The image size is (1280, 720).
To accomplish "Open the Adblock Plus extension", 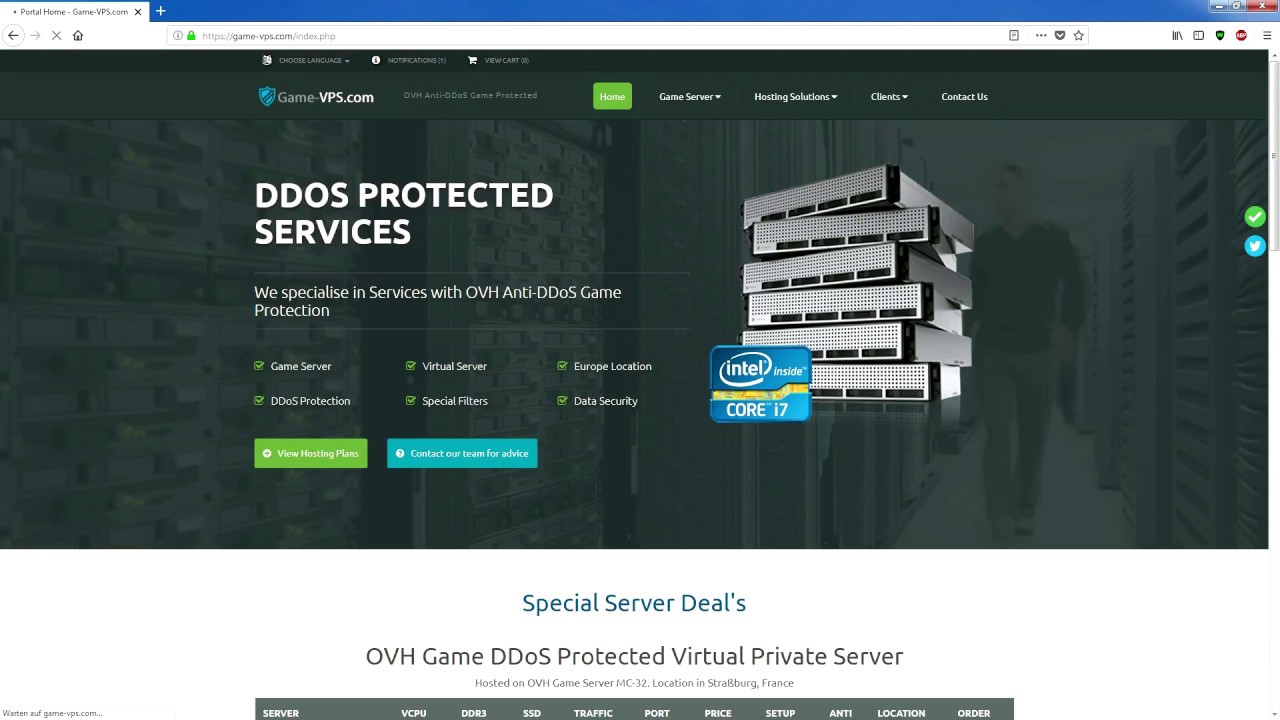I will point(1241,35).
